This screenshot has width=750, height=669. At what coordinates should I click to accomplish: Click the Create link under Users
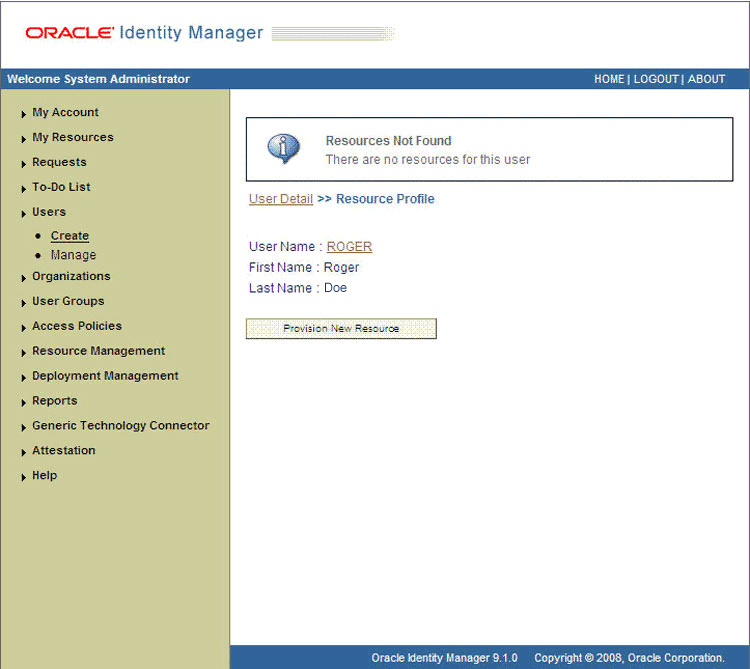click(70, 236)
